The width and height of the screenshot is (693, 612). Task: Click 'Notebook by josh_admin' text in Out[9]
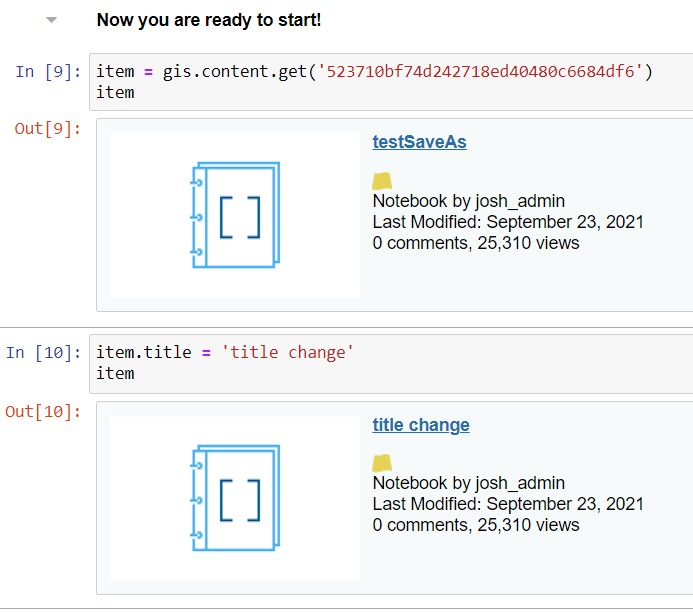pos(468,201)
